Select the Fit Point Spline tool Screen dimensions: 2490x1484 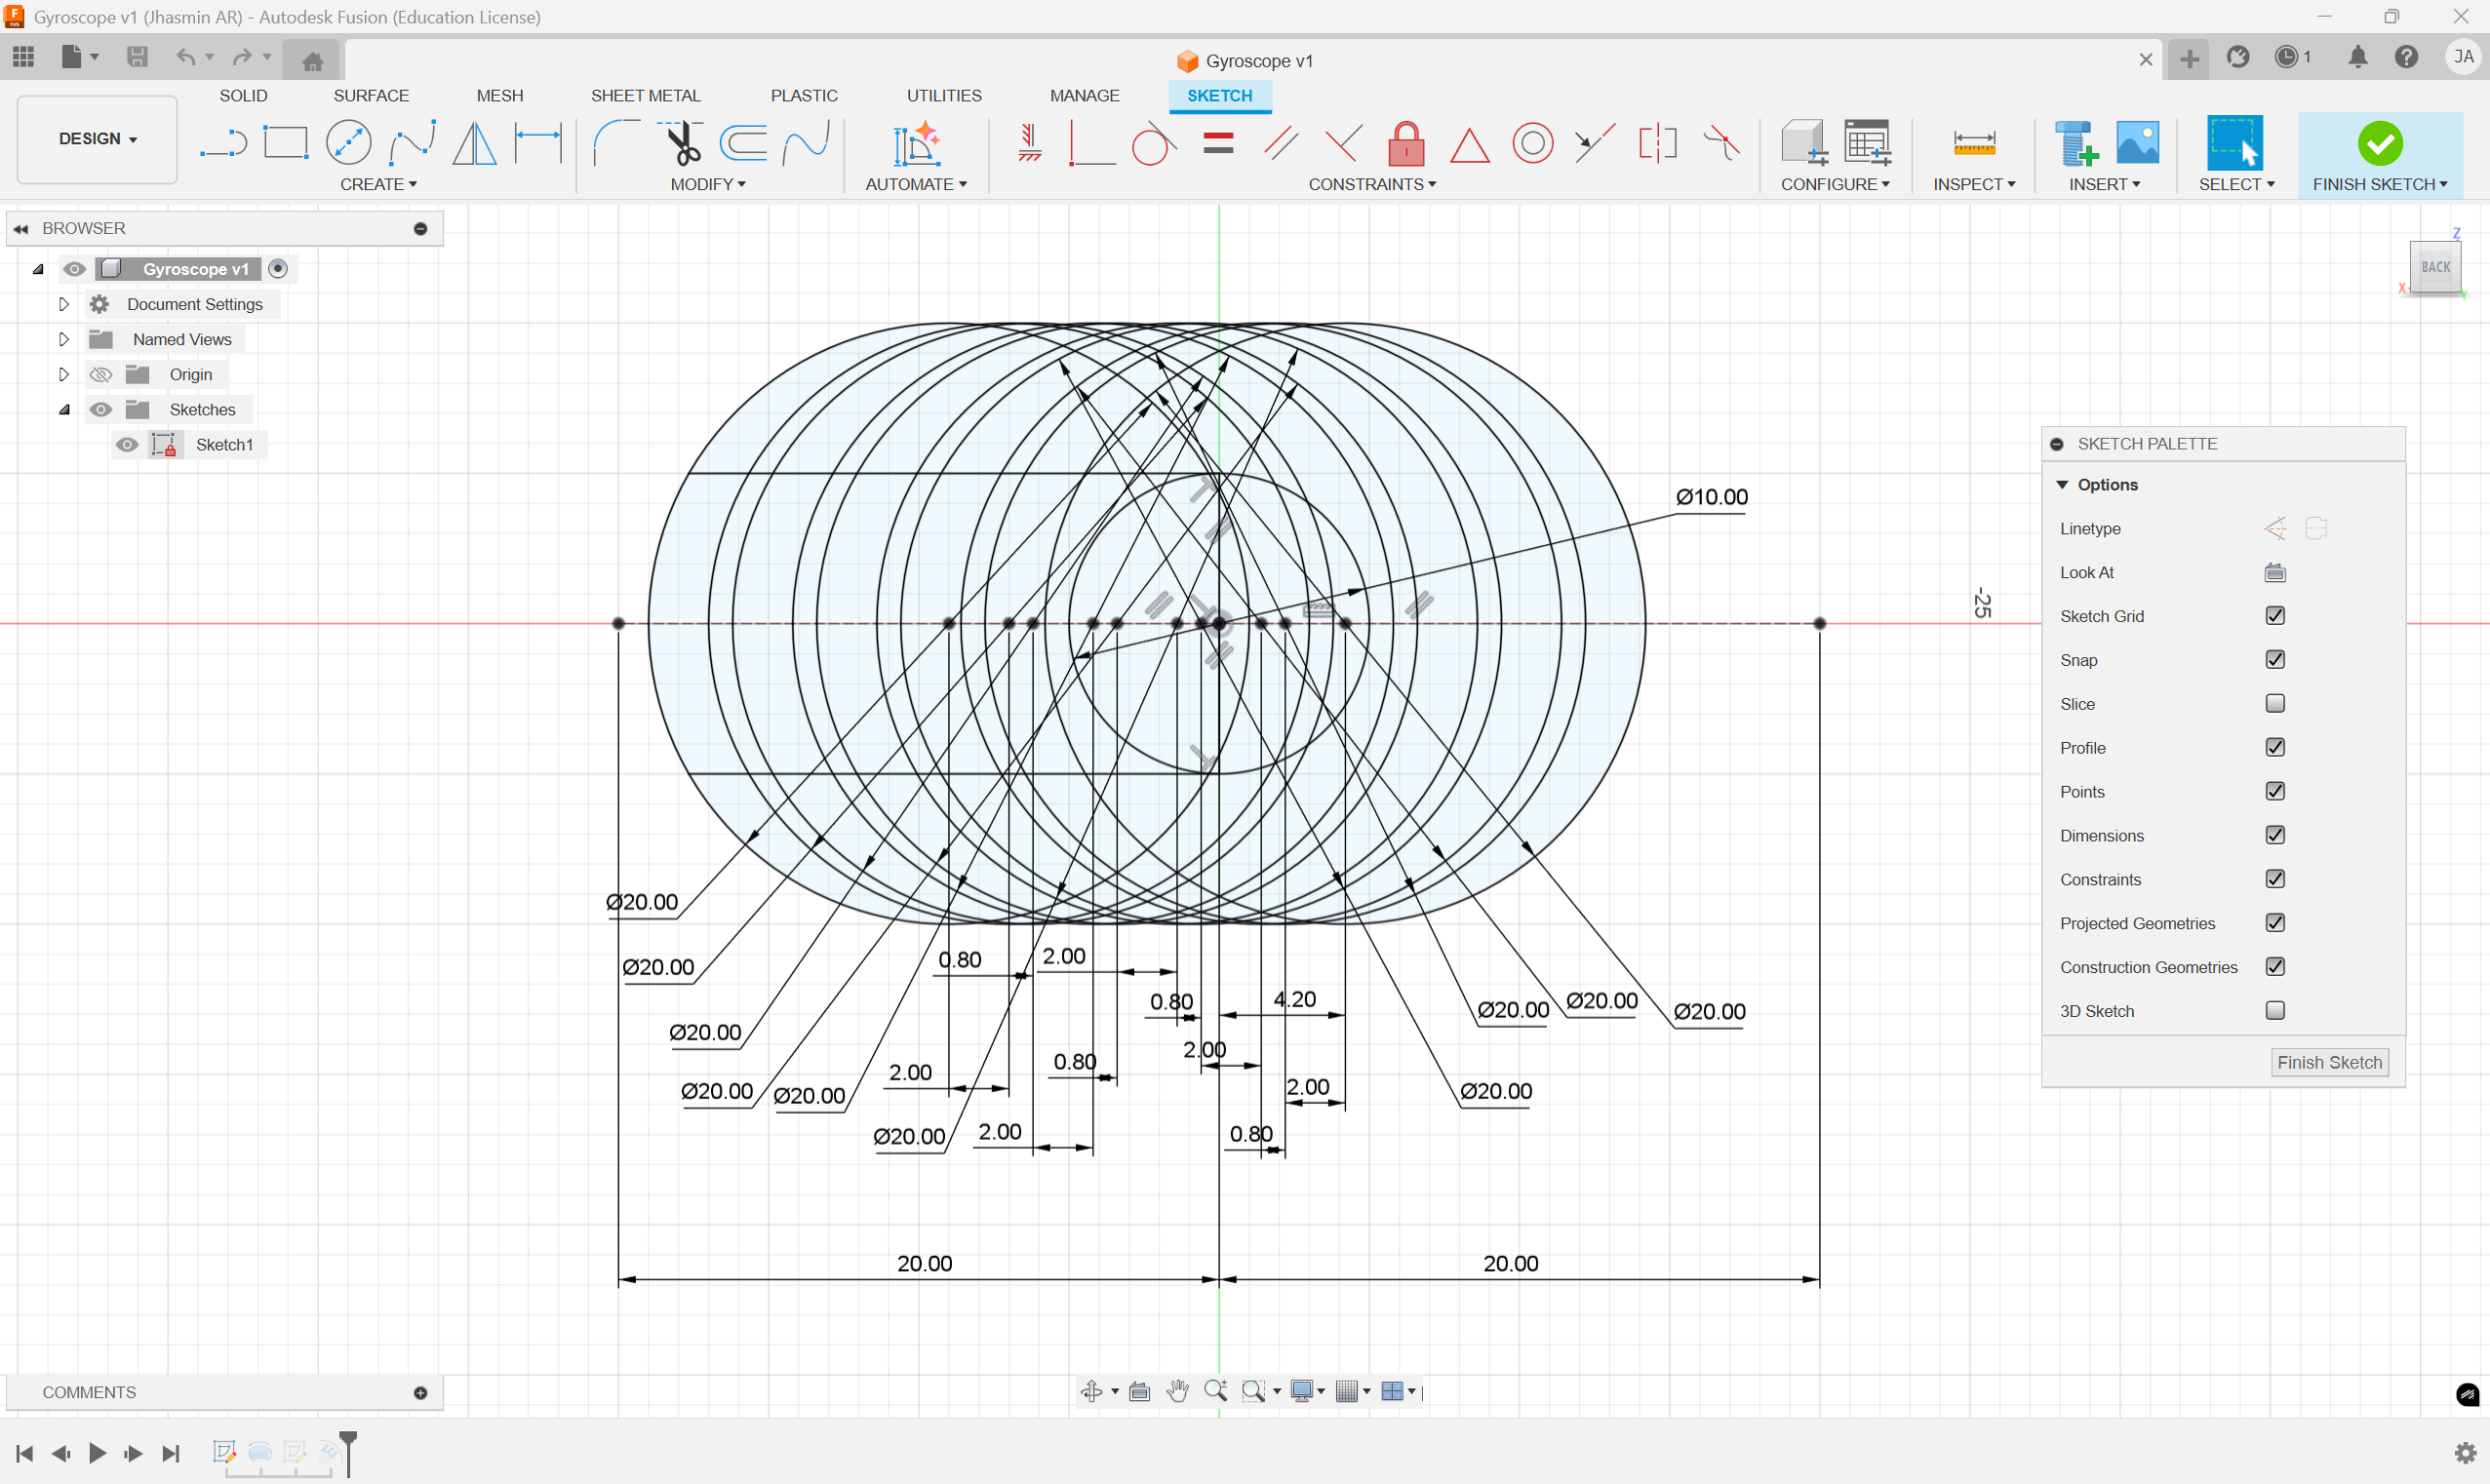(x=412, y=143)
